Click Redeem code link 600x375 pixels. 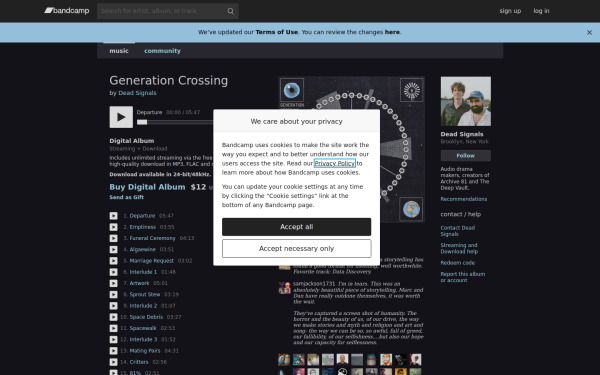458,263
